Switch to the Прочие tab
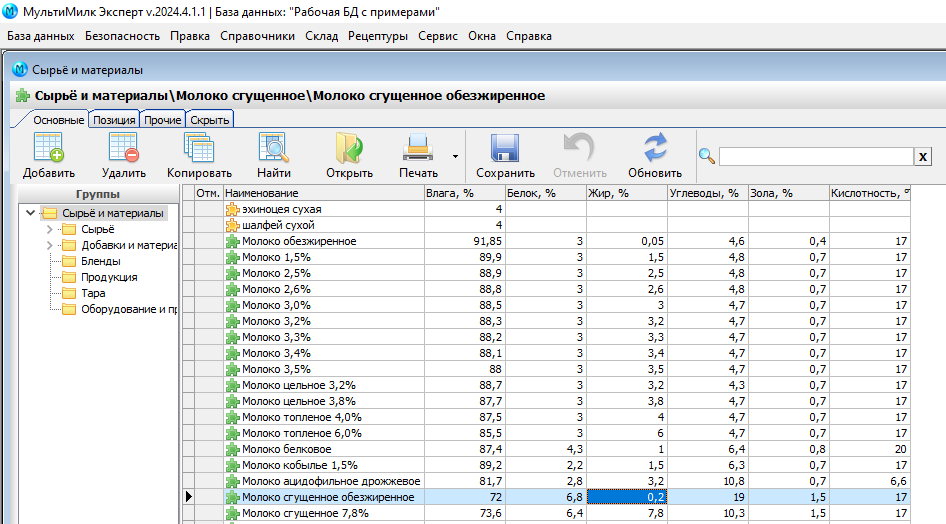The width and height of the screenshot is (946, 524). point(162,120)
